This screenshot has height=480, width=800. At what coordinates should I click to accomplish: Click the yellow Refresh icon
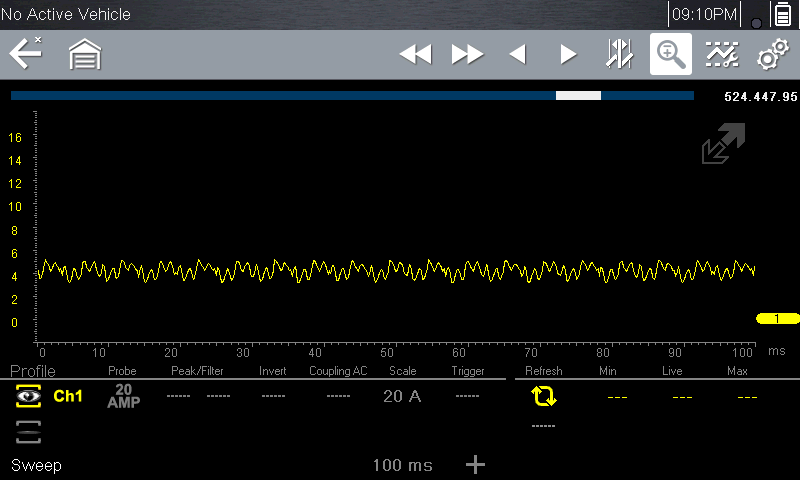[543, 397]
